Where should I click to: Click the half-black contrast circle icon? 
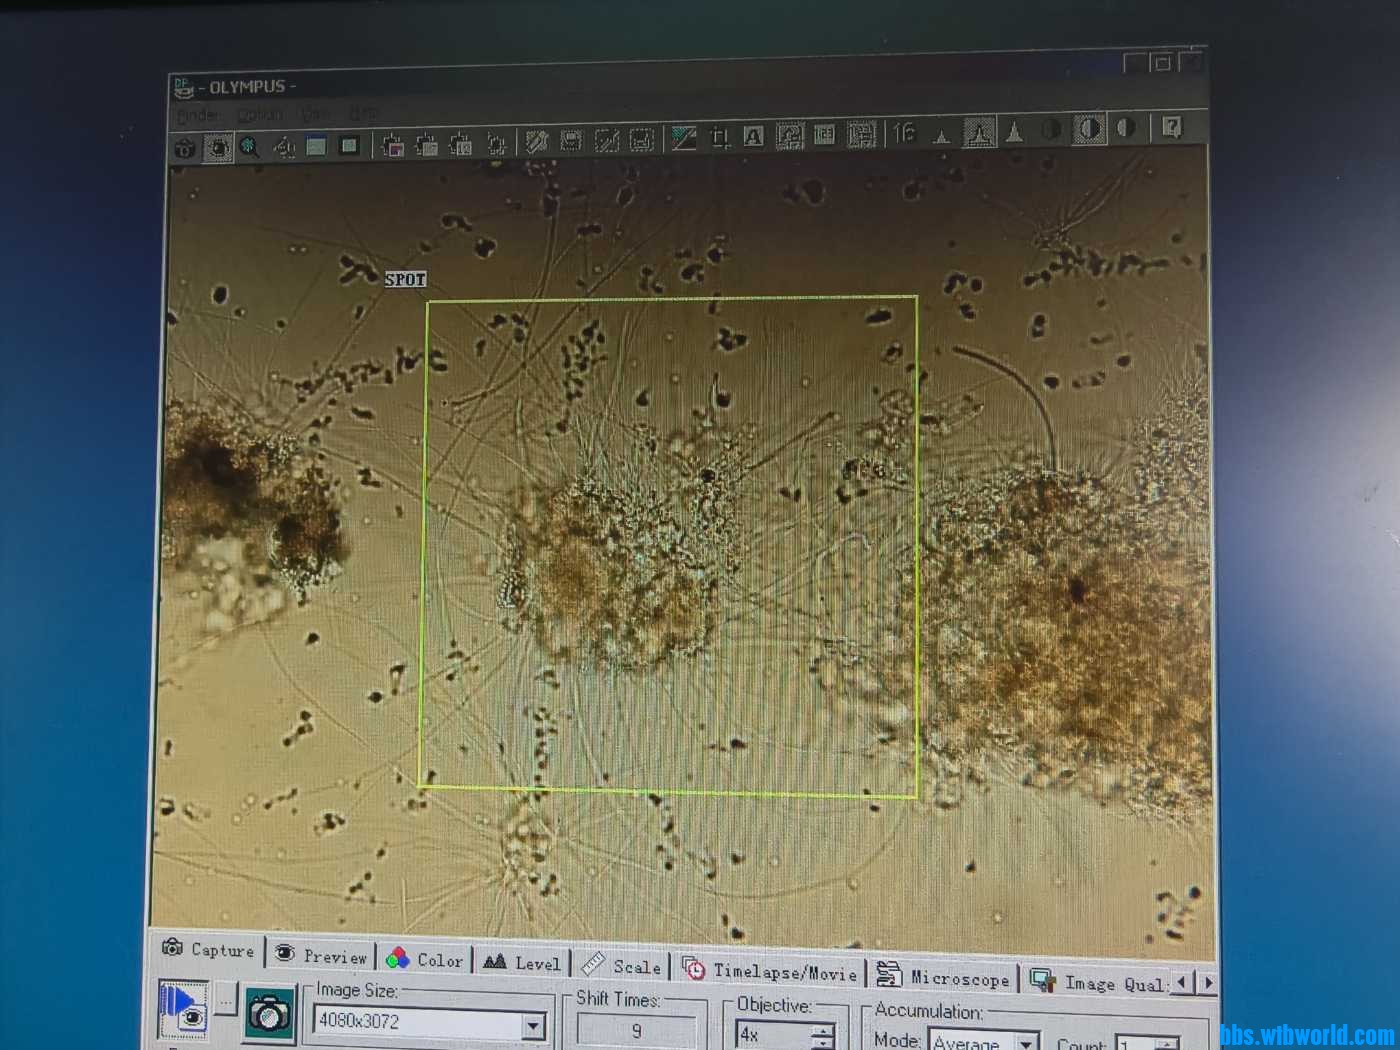(x=1126, y=128)
